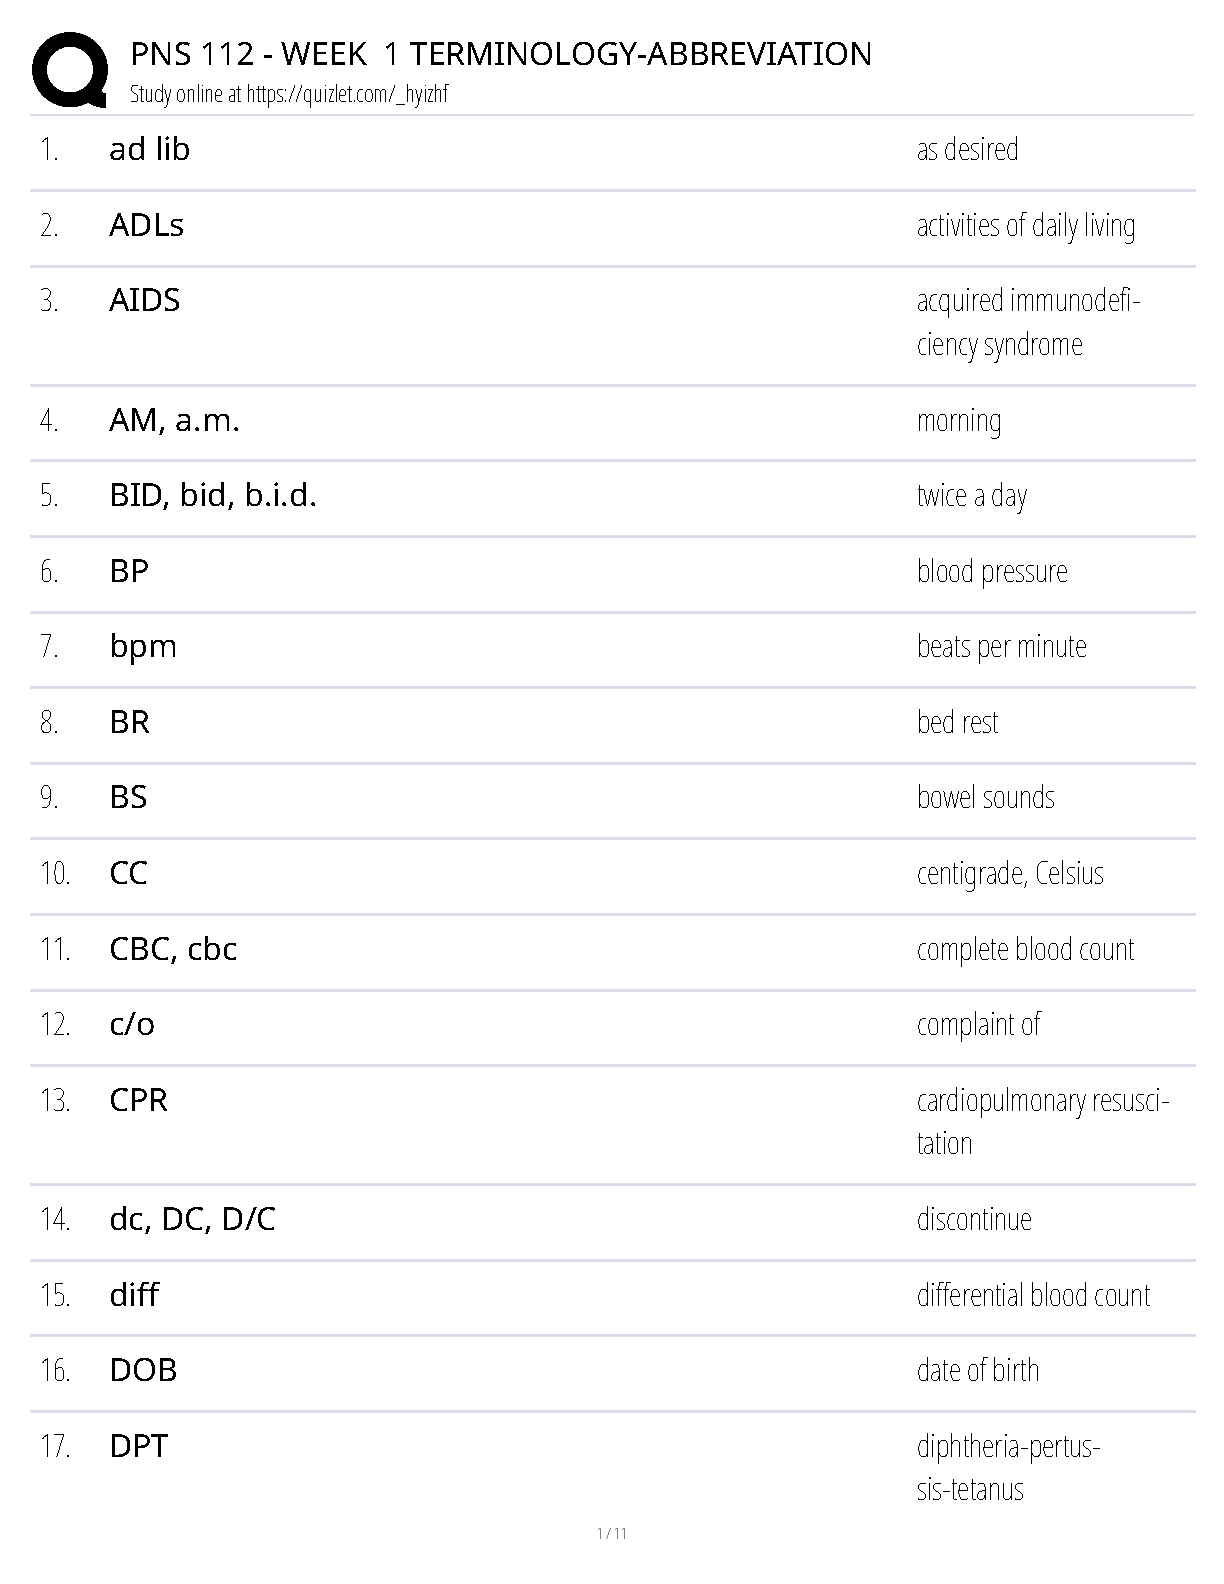Select the 'ad lib' term
The image size is (1224, 1584).
point(149,149)
